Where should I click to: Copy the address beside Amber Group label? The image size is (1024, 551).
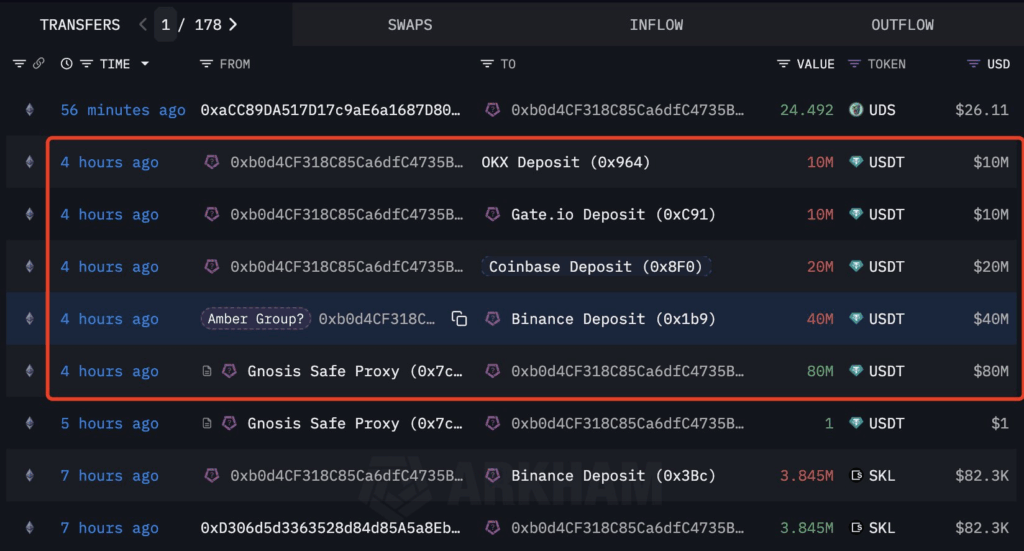pos(459,319)
